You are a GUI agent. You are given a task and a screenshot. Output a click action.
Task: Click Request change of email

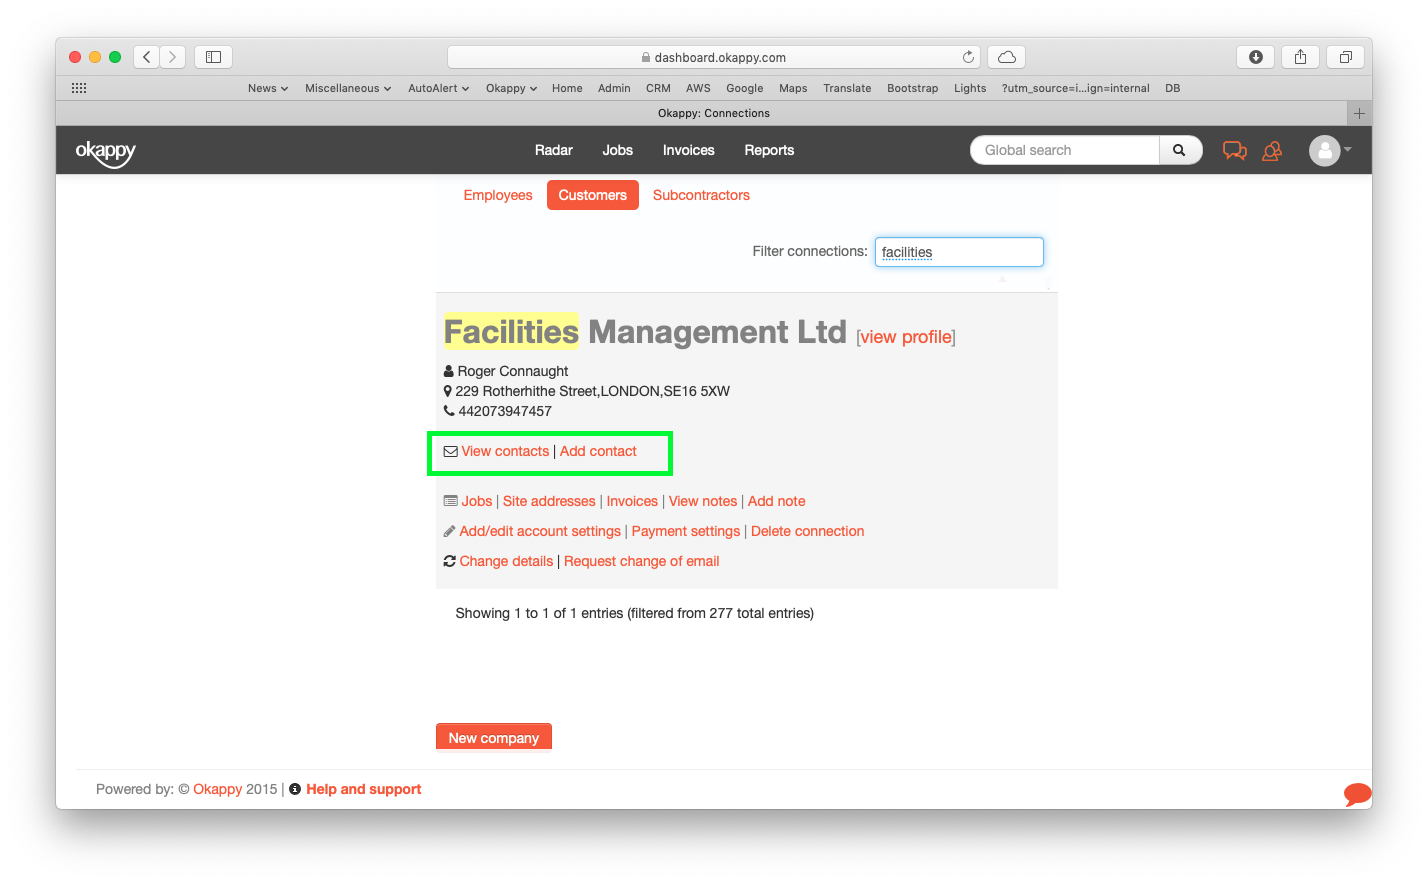point(642,561)
